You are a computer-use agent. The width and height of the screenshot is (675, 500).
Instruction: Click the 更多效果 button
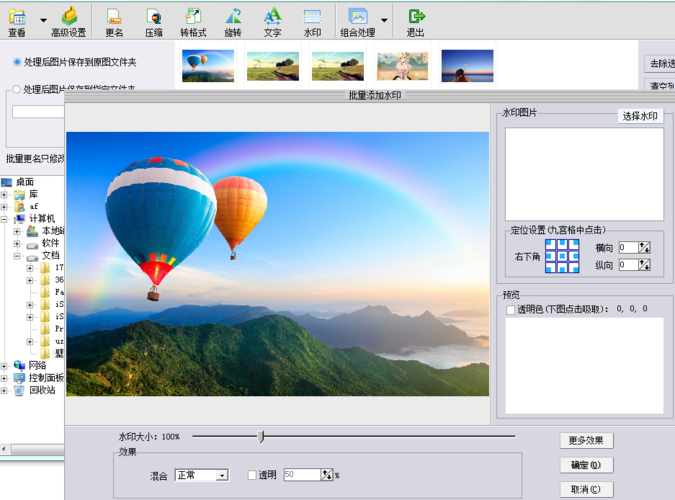(586, 440)
